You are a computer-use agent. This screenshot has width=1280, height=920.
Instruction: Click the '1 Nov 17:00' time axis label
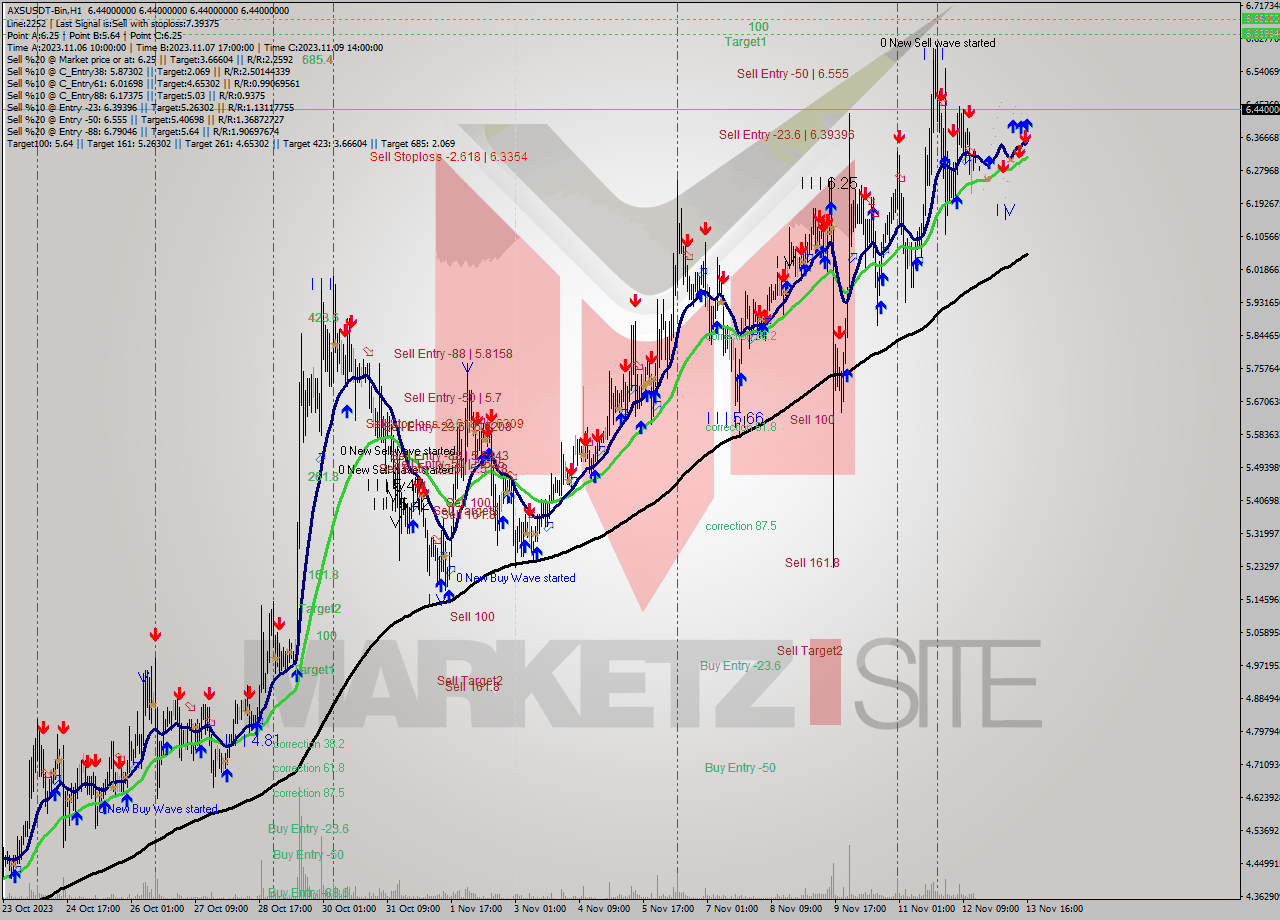476,910
